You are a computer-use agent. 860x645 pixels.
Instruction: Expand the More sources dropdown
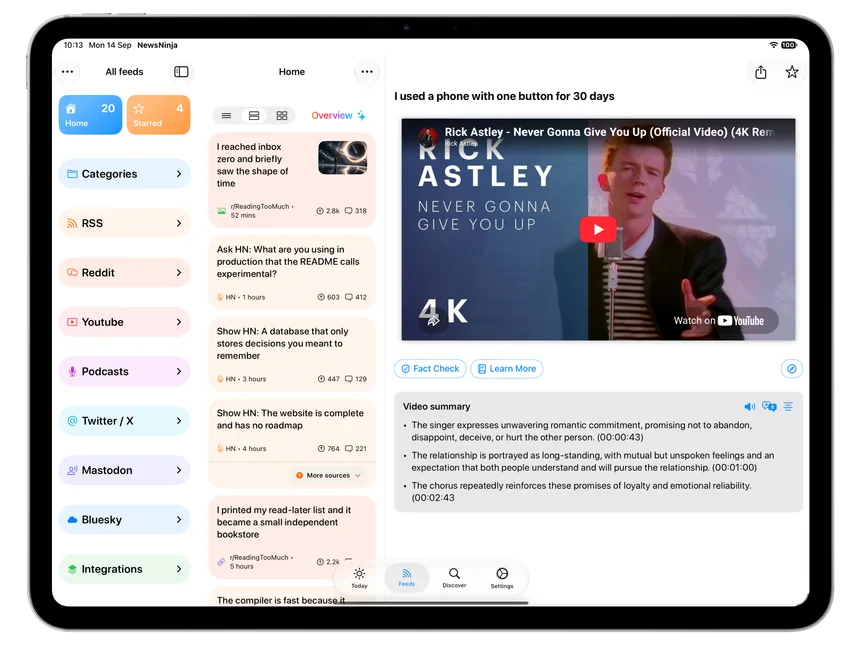pyautogui.click(x=328, y=475)
